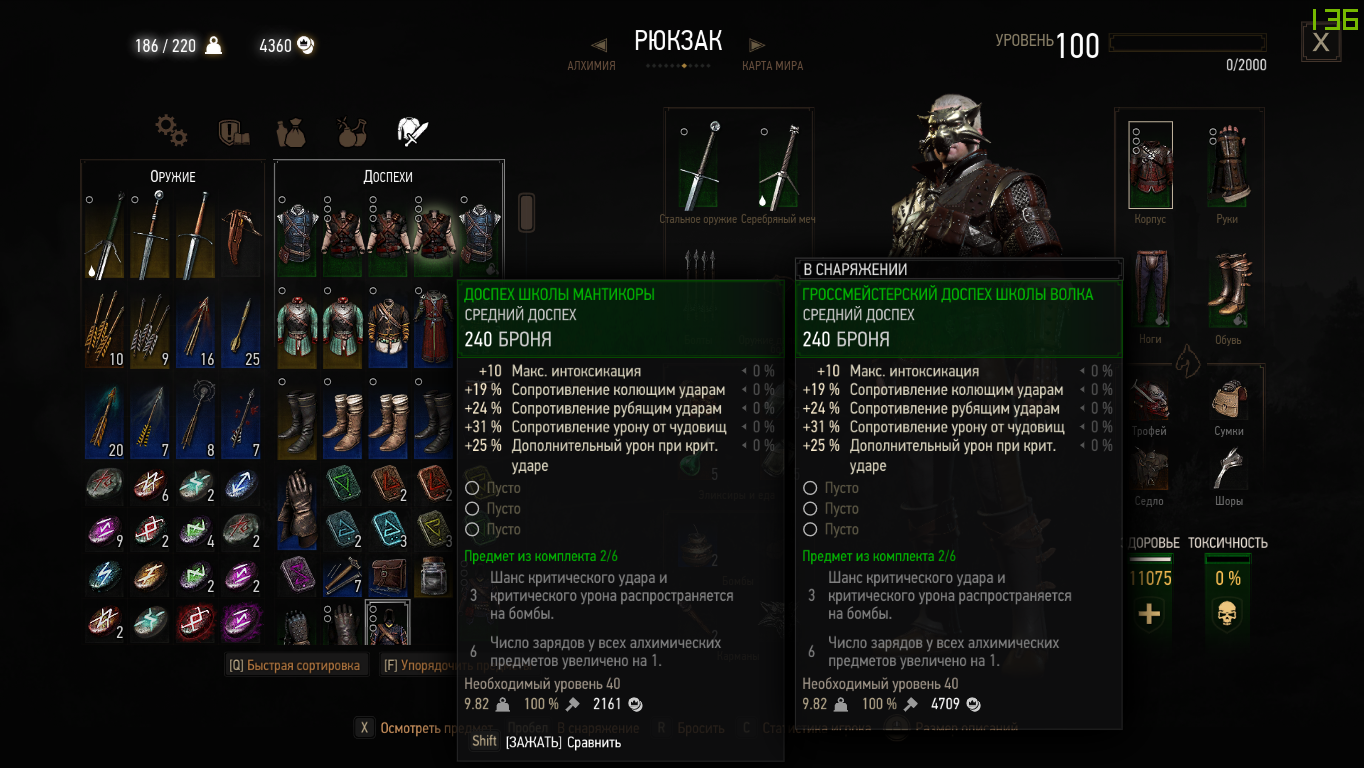
Task: Open the alchemy bombs and potions tab
Action: click(x=351, y=132)
